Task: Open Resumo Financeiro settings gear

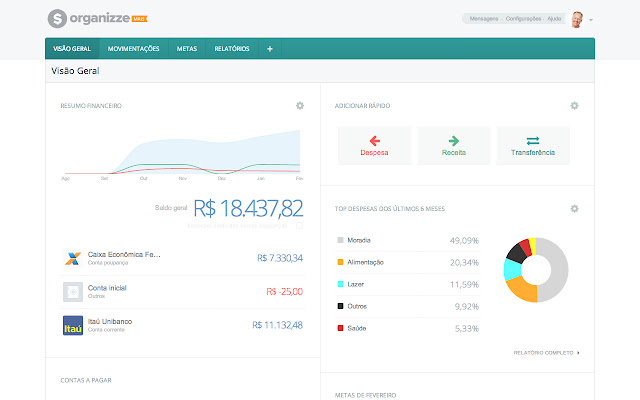Action: click(300, 105)
